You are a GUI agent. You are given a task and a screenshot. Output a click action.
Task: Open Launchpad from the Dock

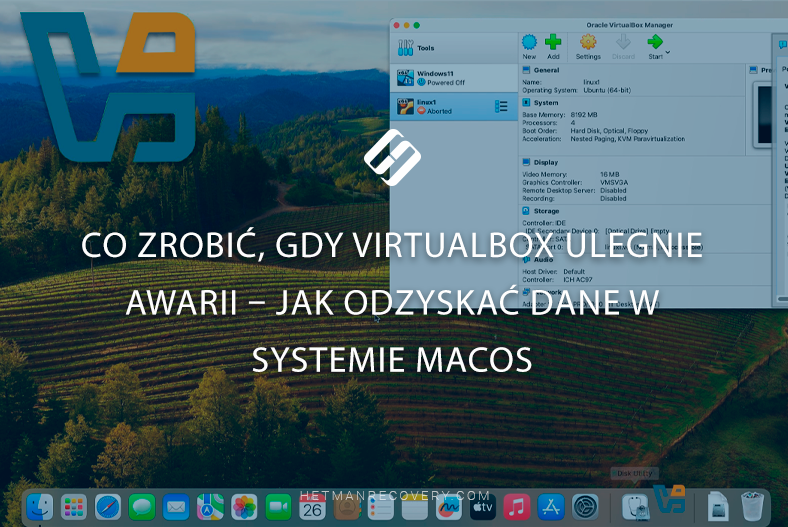pyautogui.click(x=74, y=506)
